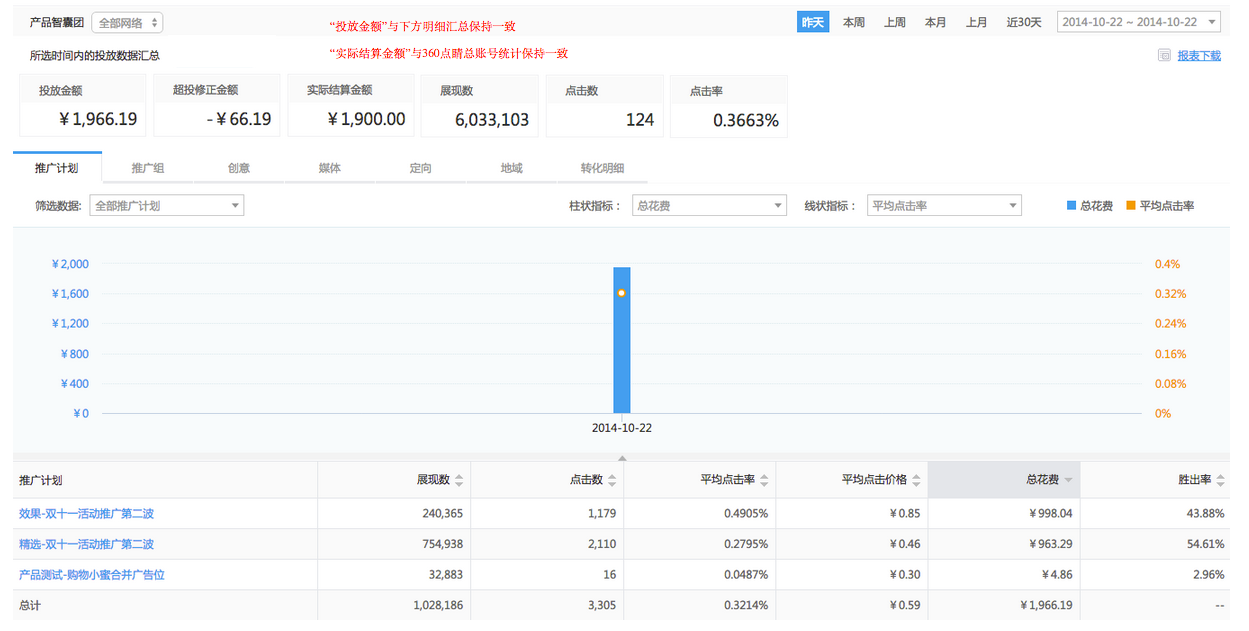The height and width of the screenshot is (631, 1249).
Task: Switch to the 定向 tab
Action: 420,168
